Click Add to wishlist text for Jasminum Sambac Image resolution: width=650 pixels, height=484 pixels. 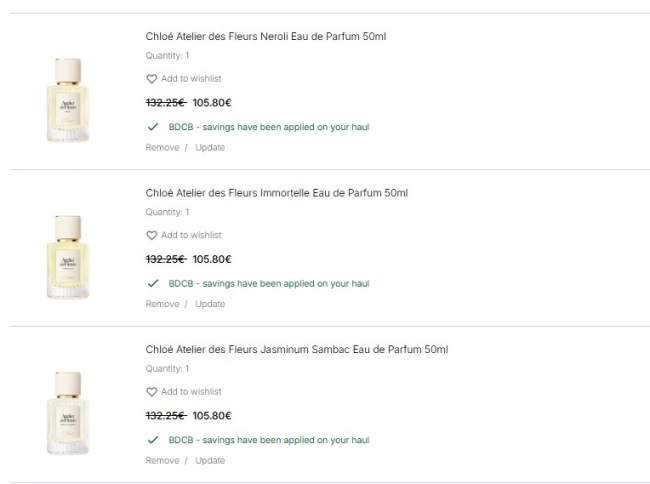(x=191, y=392)
